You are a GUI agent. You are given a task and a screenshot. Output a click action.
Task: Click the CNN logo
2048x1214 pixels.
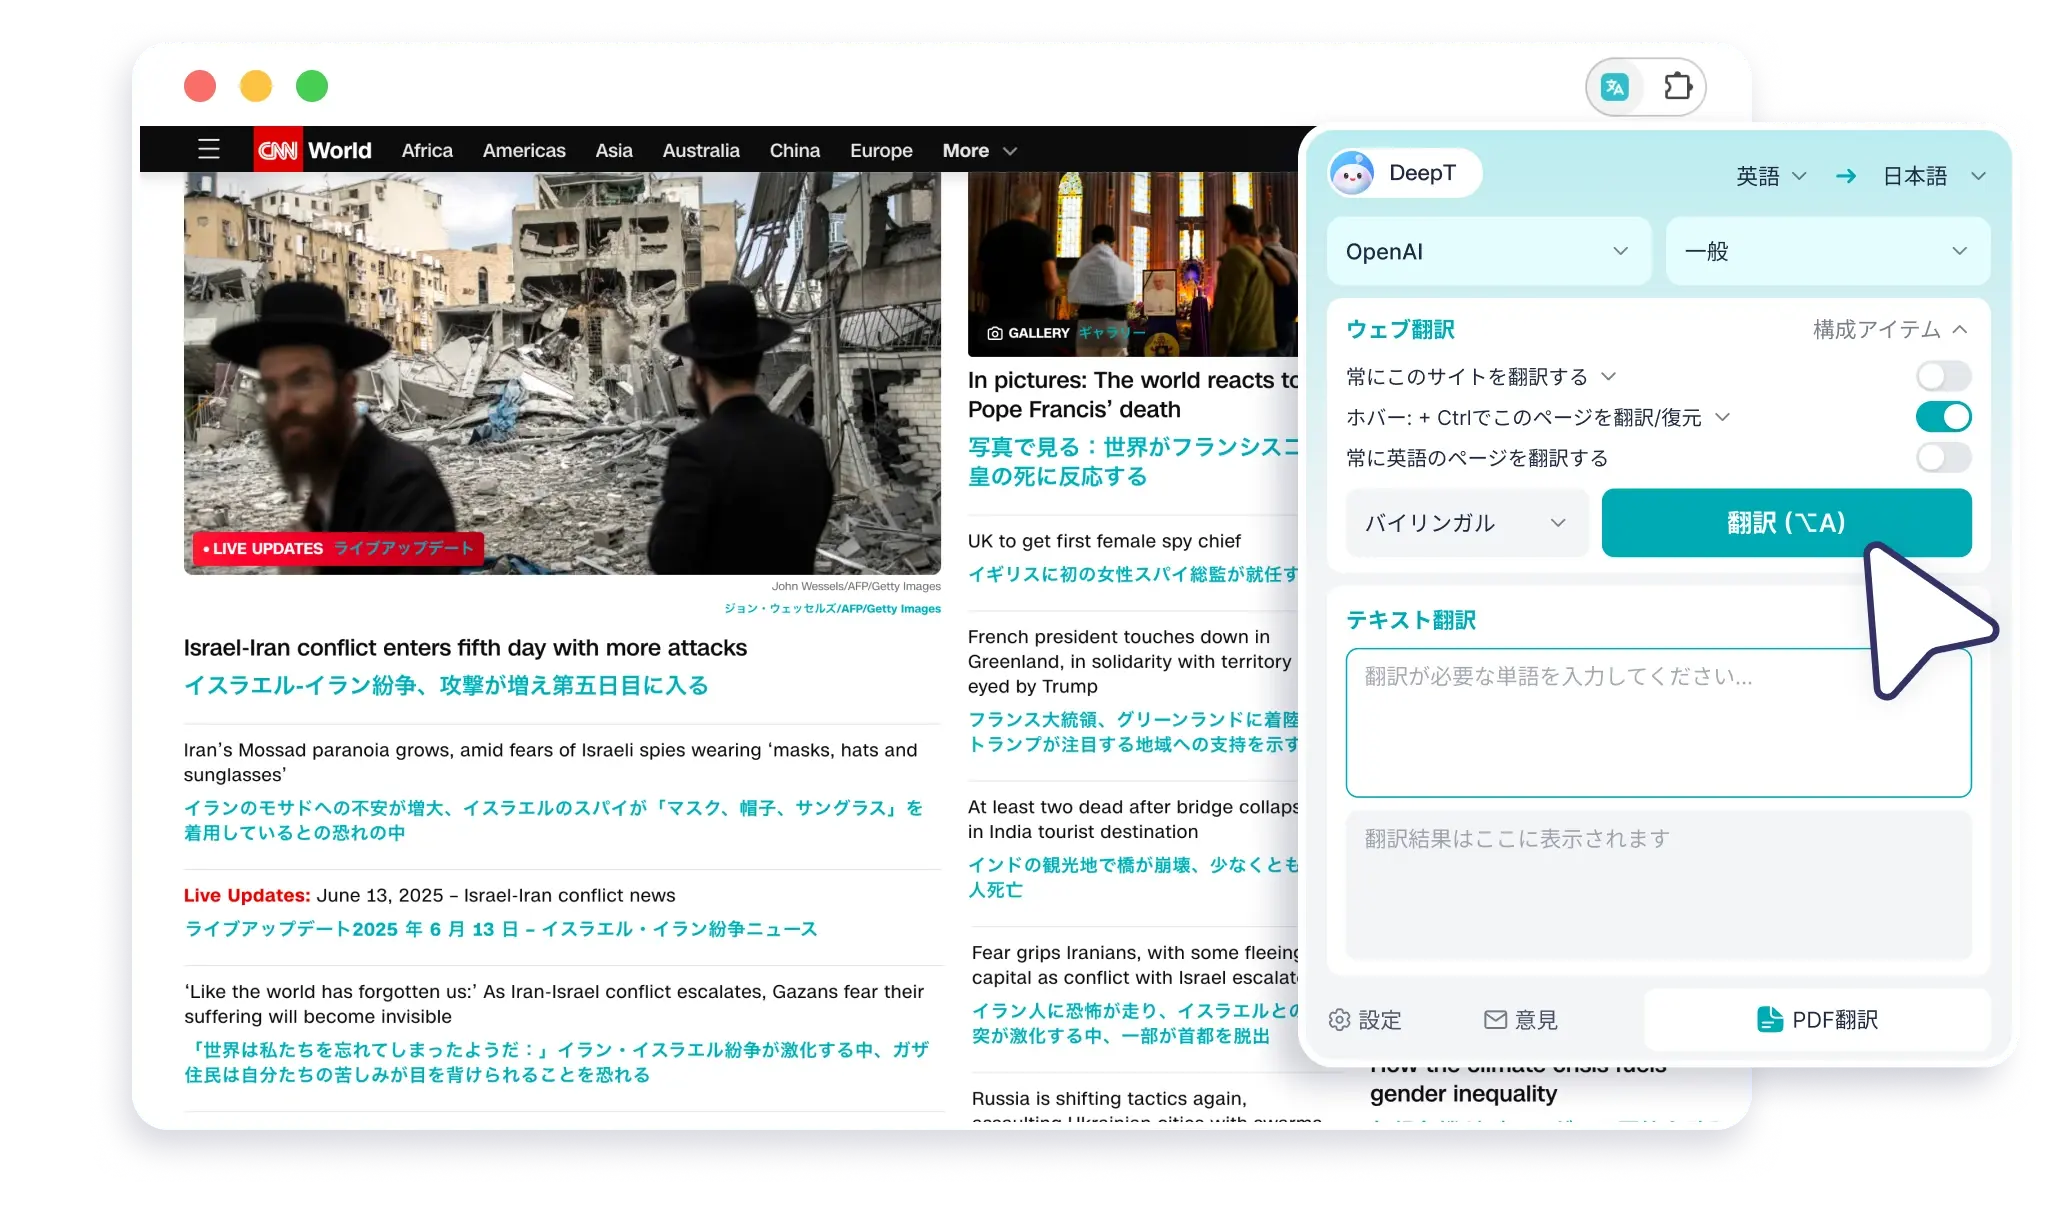[x=278, y=149]
